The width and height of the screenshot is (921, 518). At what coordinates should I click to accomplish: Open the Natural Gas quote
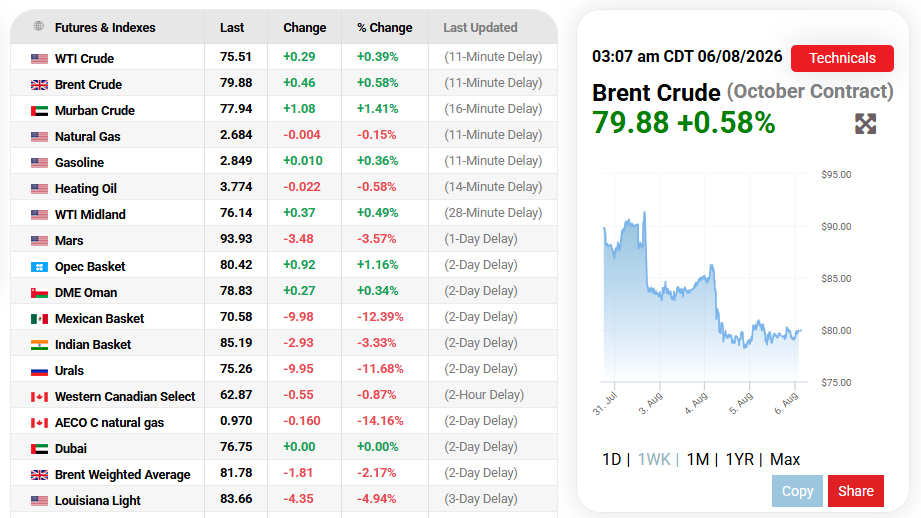point(284,136)
